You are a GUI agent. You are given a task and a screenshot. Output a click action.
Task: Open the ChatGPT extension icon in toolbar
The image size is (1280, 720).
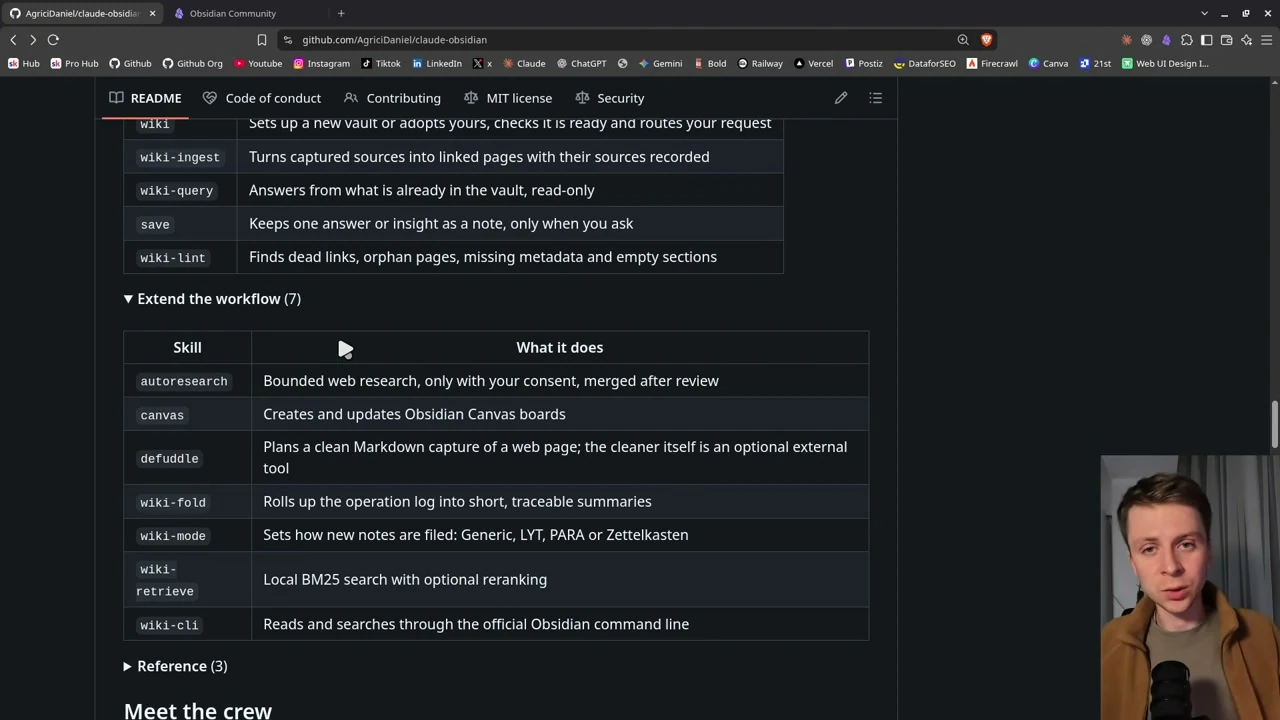pyautogui.click(x=1147, y=40)
